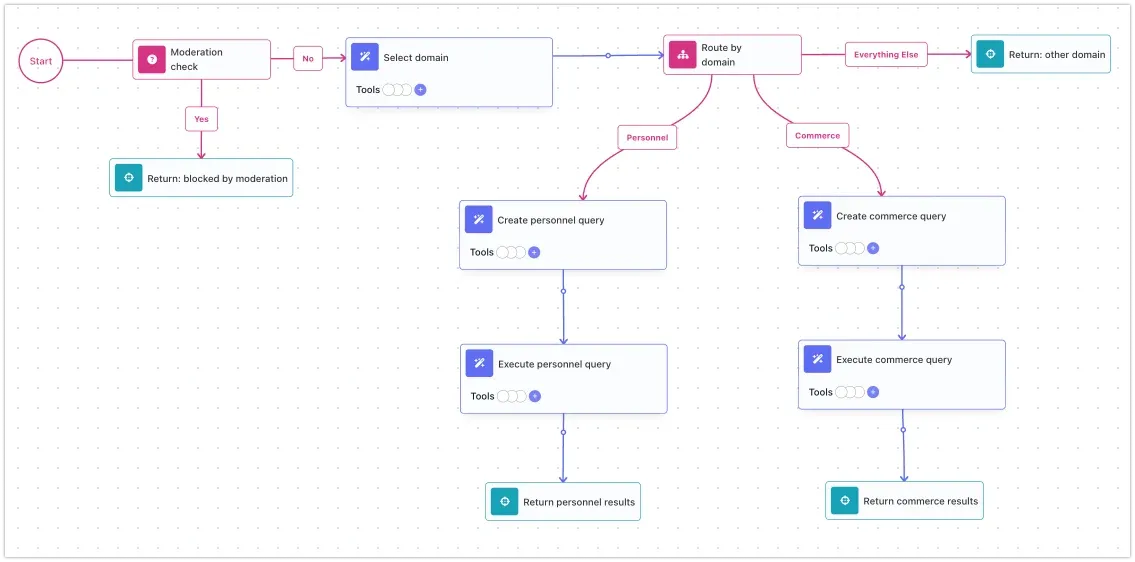Click the Start node circle
1135x562 pixels.
[x=41, y=61]
